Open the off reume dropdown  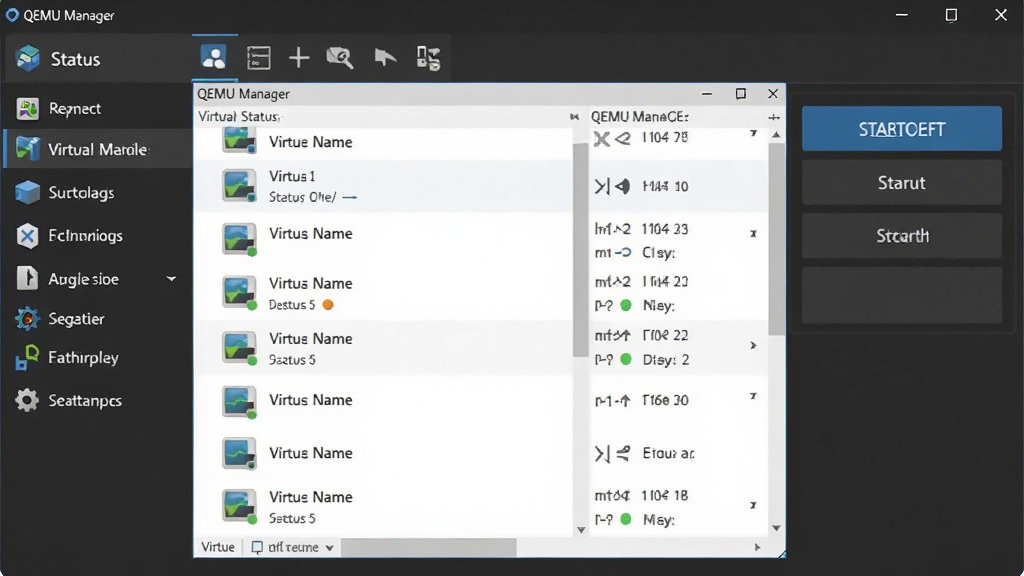point(293,547)
